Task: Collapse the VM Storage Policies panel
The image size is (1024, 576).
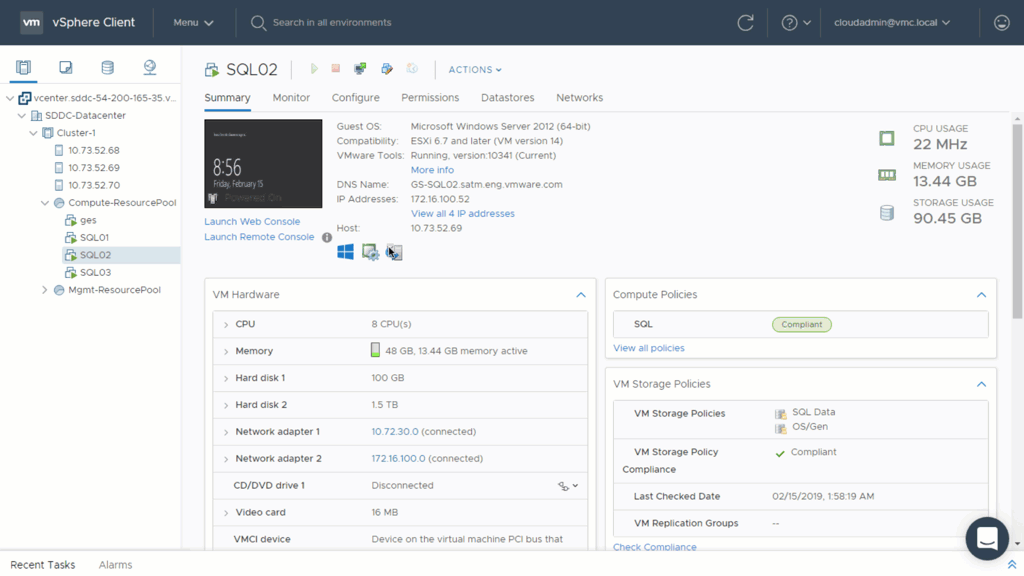Action: pyautogui.click(x=981, y=385)
